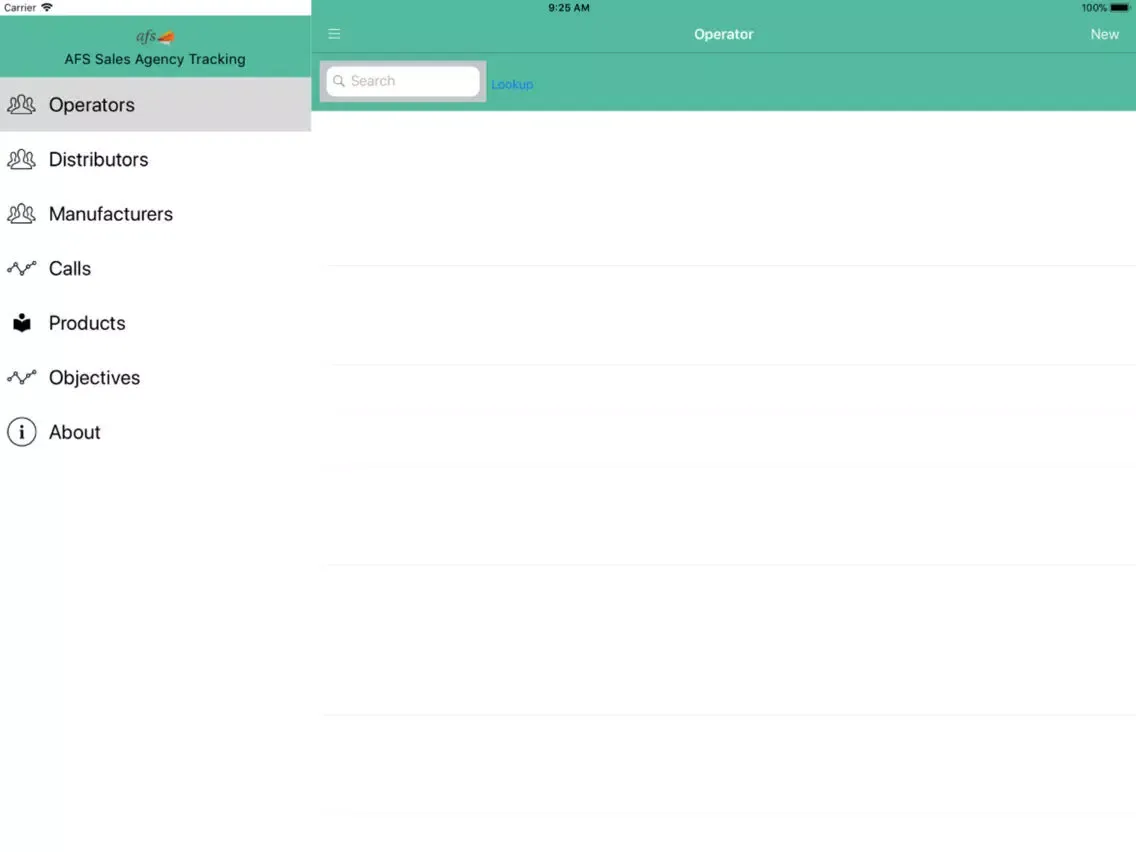Image resolution: width=1136 pixels, height=852 pixels.
Task: Click the magnifier icon in search box
Action: [338, 81]
